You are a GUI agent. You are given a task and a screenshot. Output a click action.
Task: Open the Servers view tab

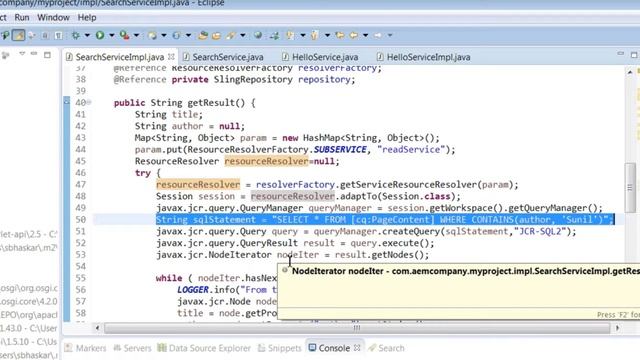132,348
